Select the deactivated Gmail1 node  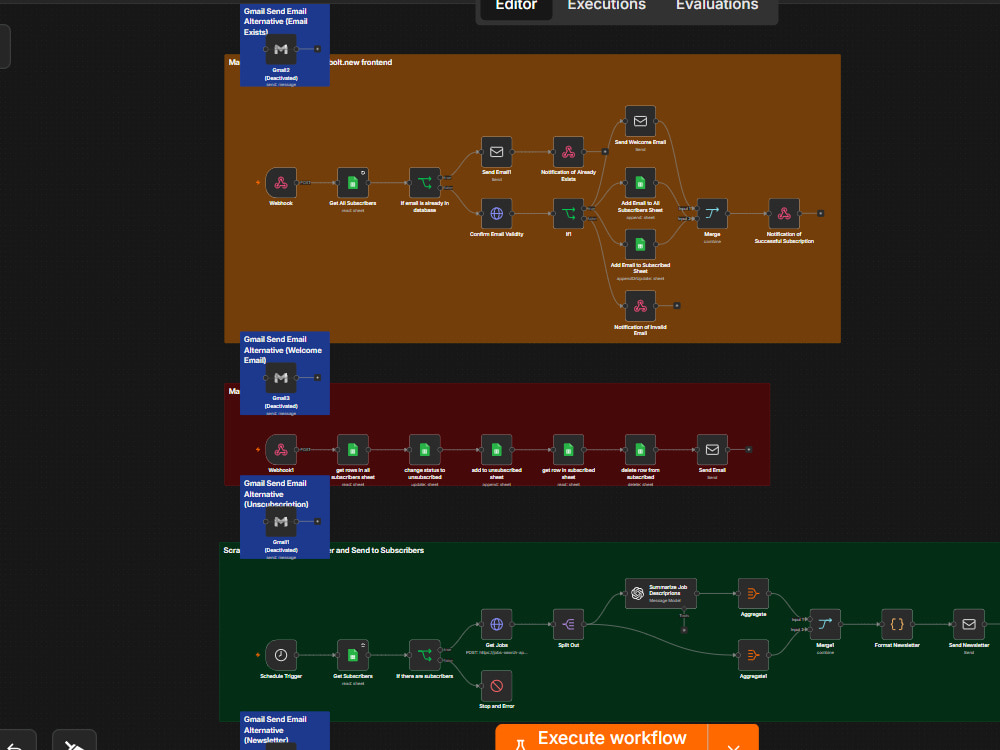[281, 522]
